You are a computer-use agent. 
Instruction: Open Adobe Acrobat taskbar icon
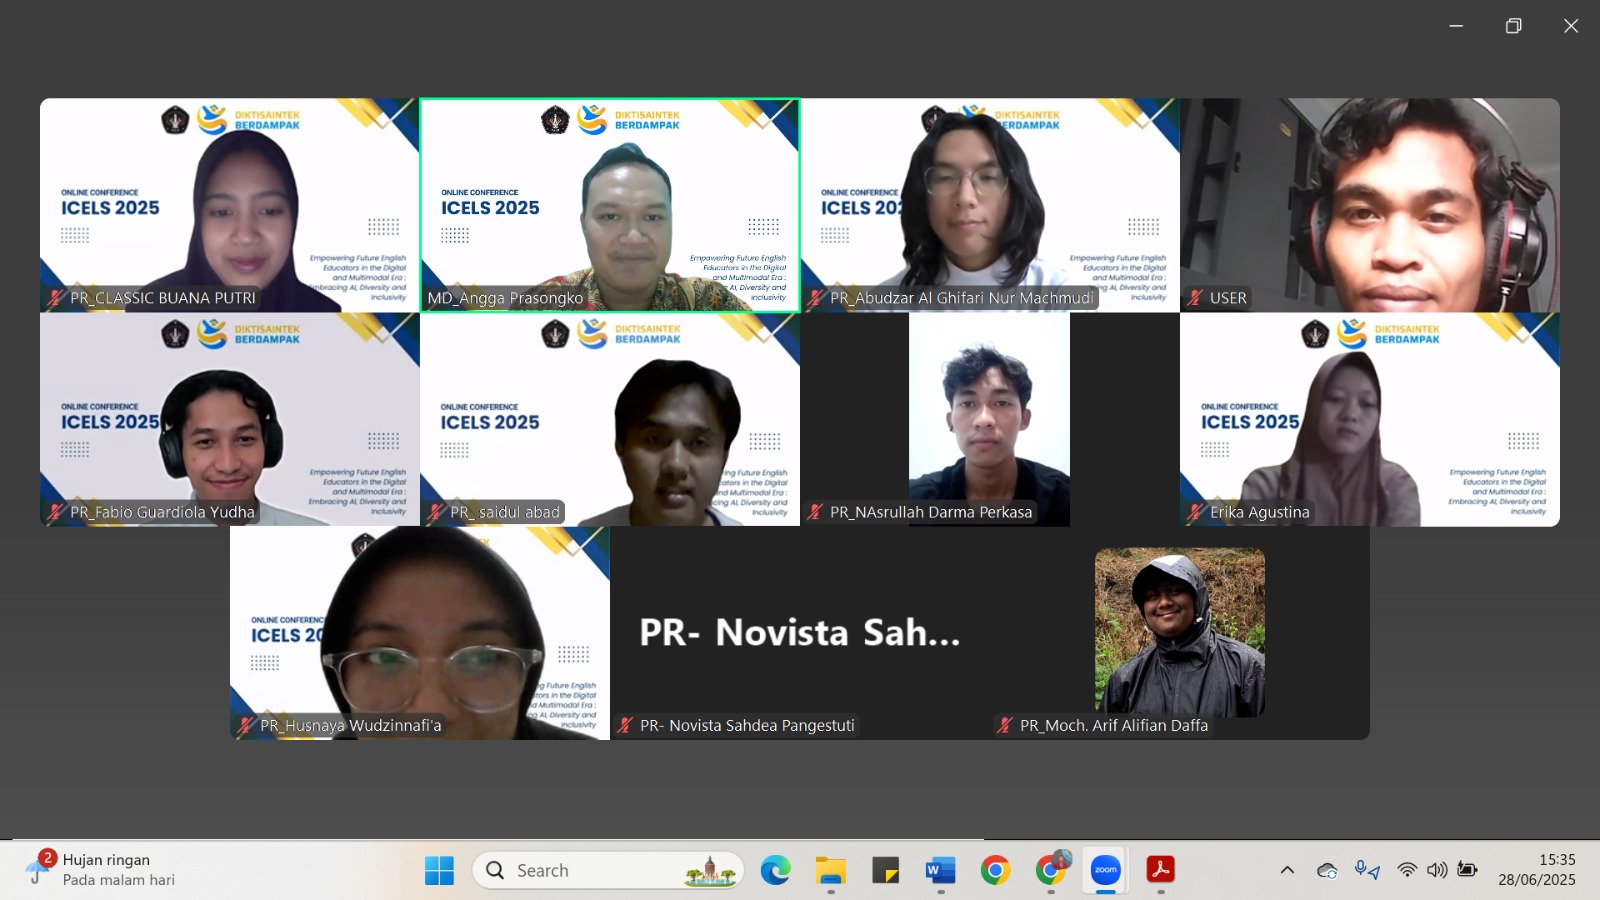pyautogui.click(x=1160, y=870)
